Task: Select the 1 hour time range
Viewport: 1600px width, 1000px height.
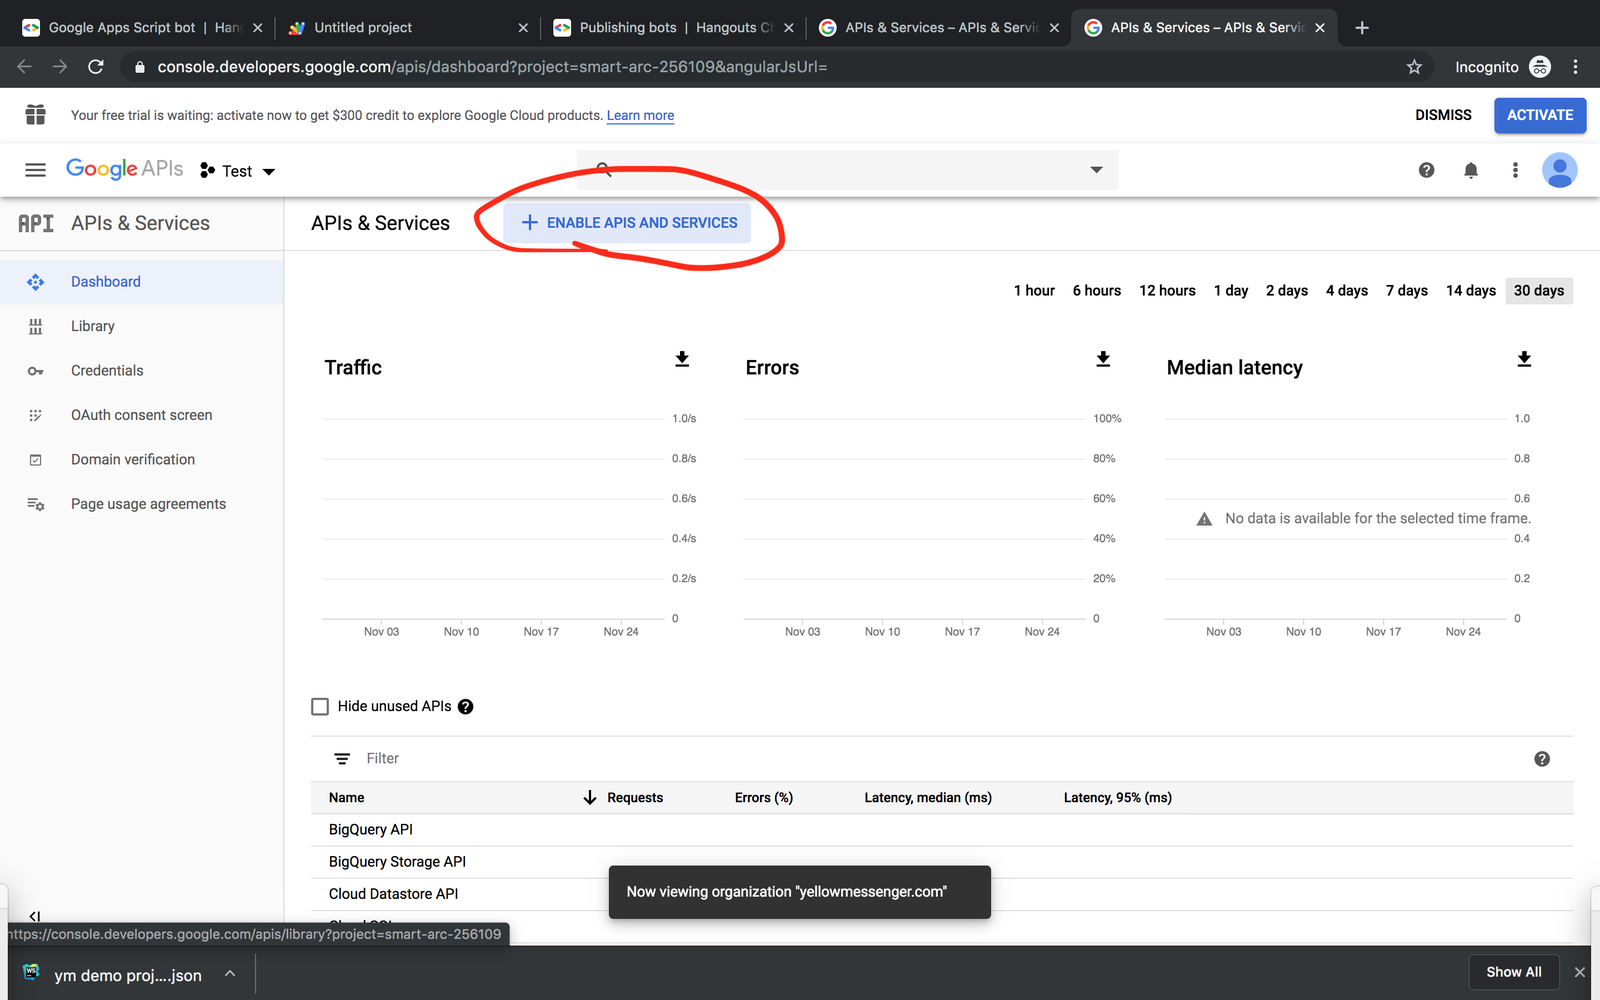Action: (1034, 291)
